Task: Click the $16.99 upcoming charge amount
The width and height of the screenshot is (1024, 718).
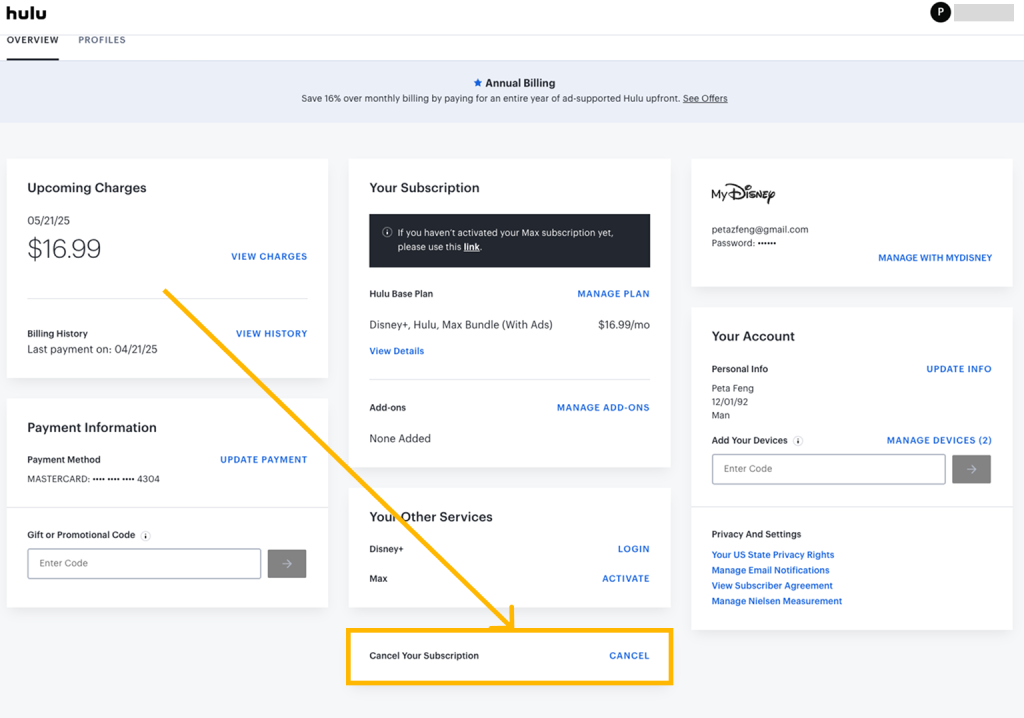Action: pos(64,249)
